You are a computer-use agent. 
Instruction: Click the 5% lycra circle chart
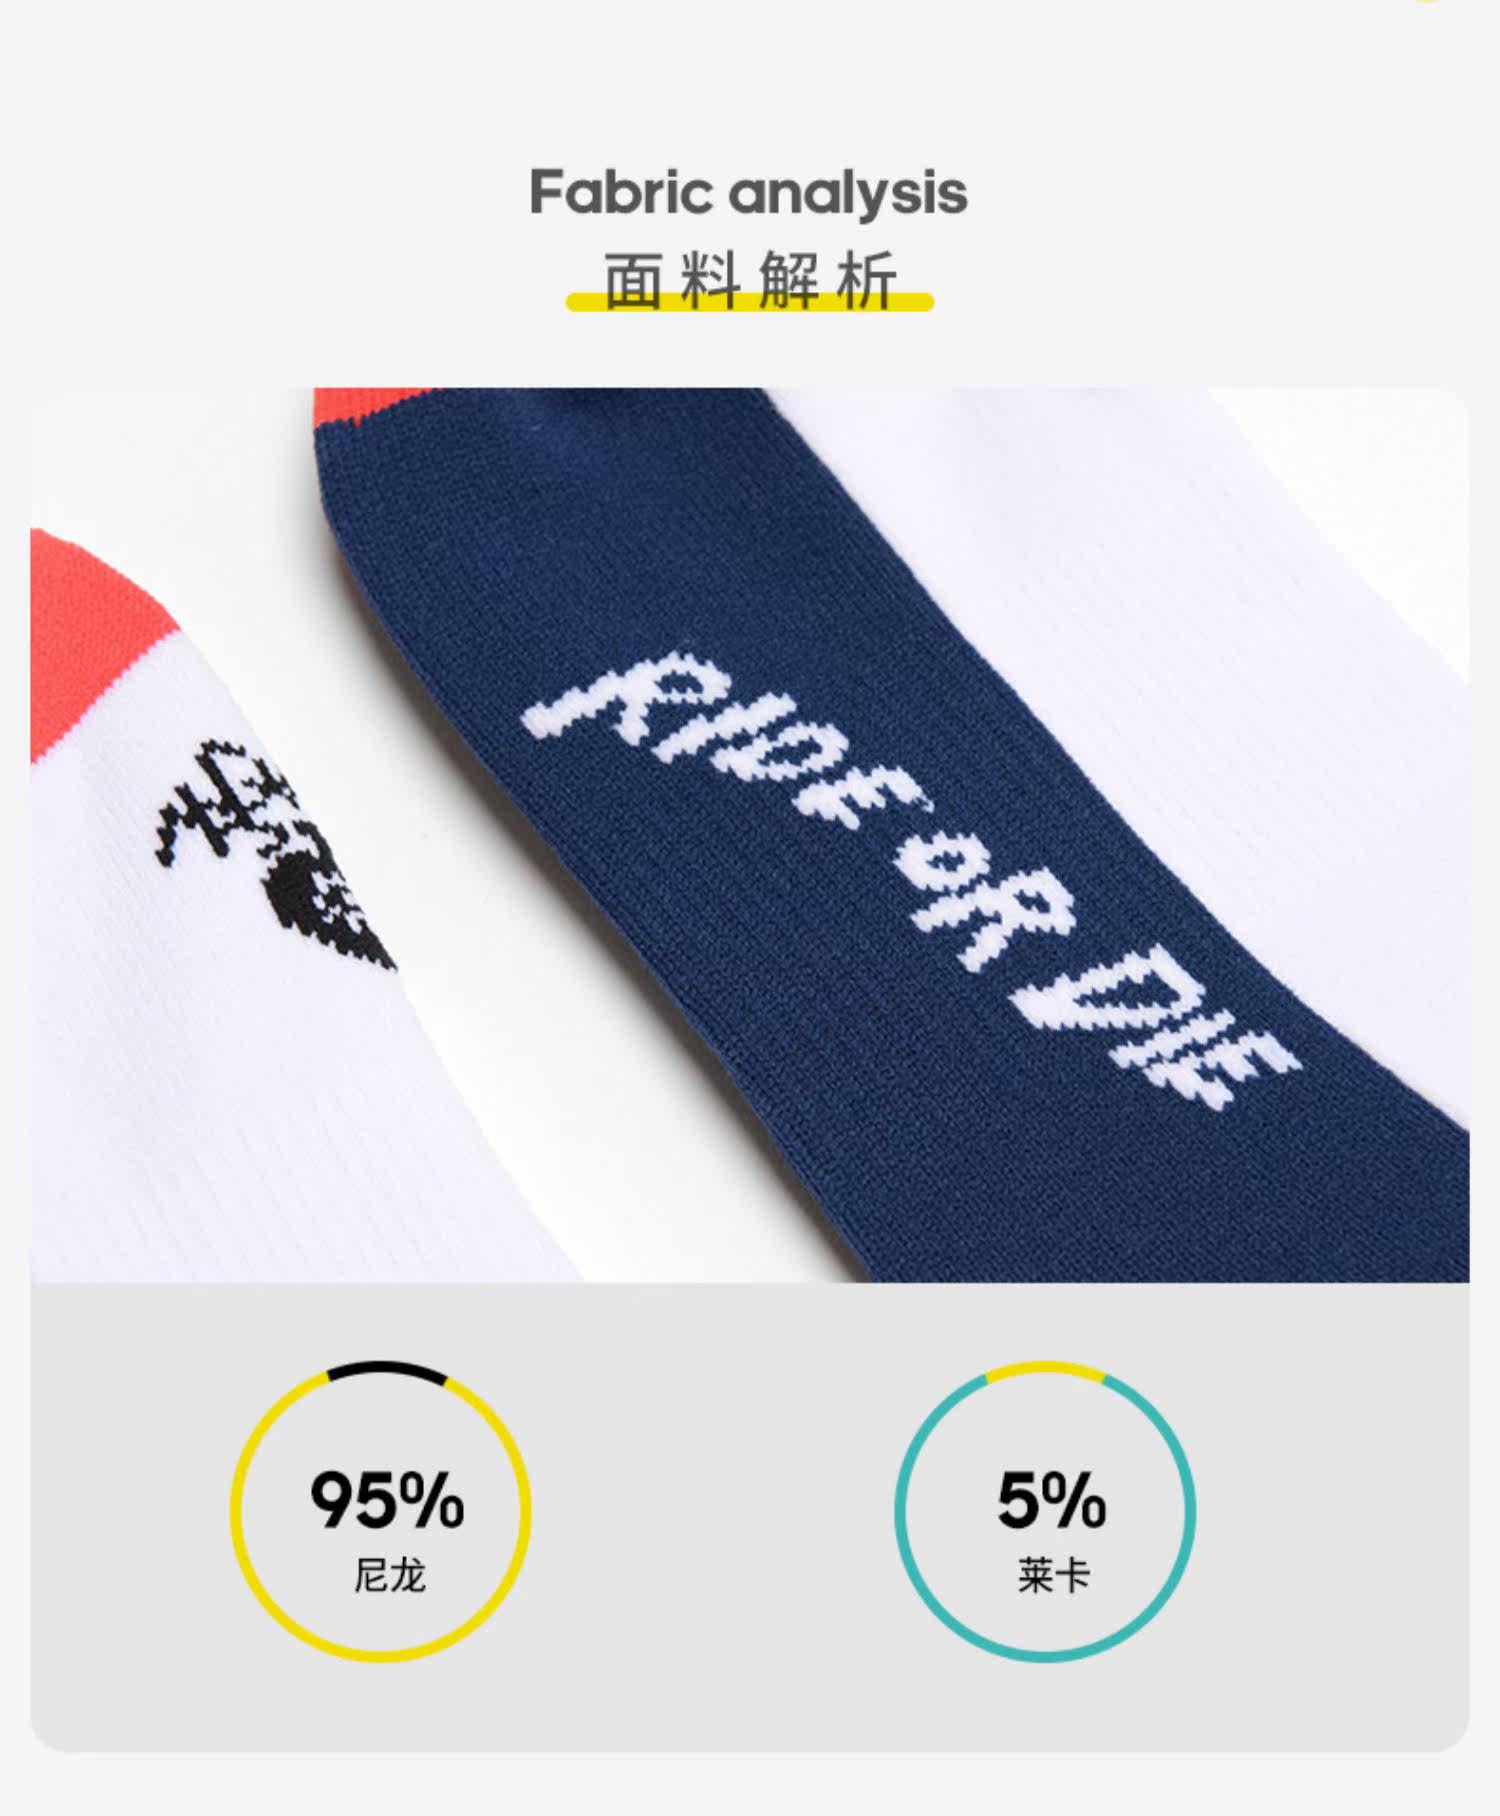[1045, 1511]
